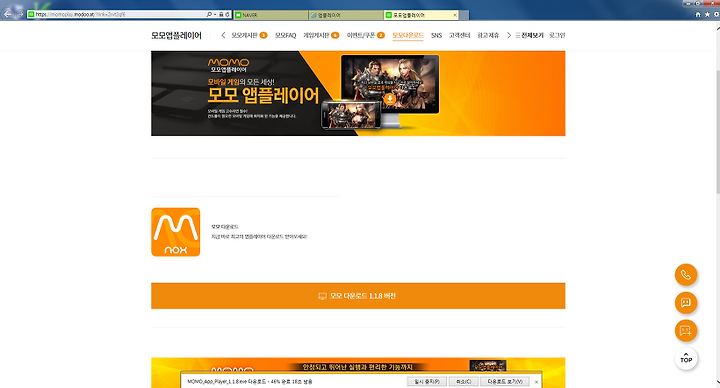
Task: Click the right chevron in site navigation
Action: pos(509,35)
